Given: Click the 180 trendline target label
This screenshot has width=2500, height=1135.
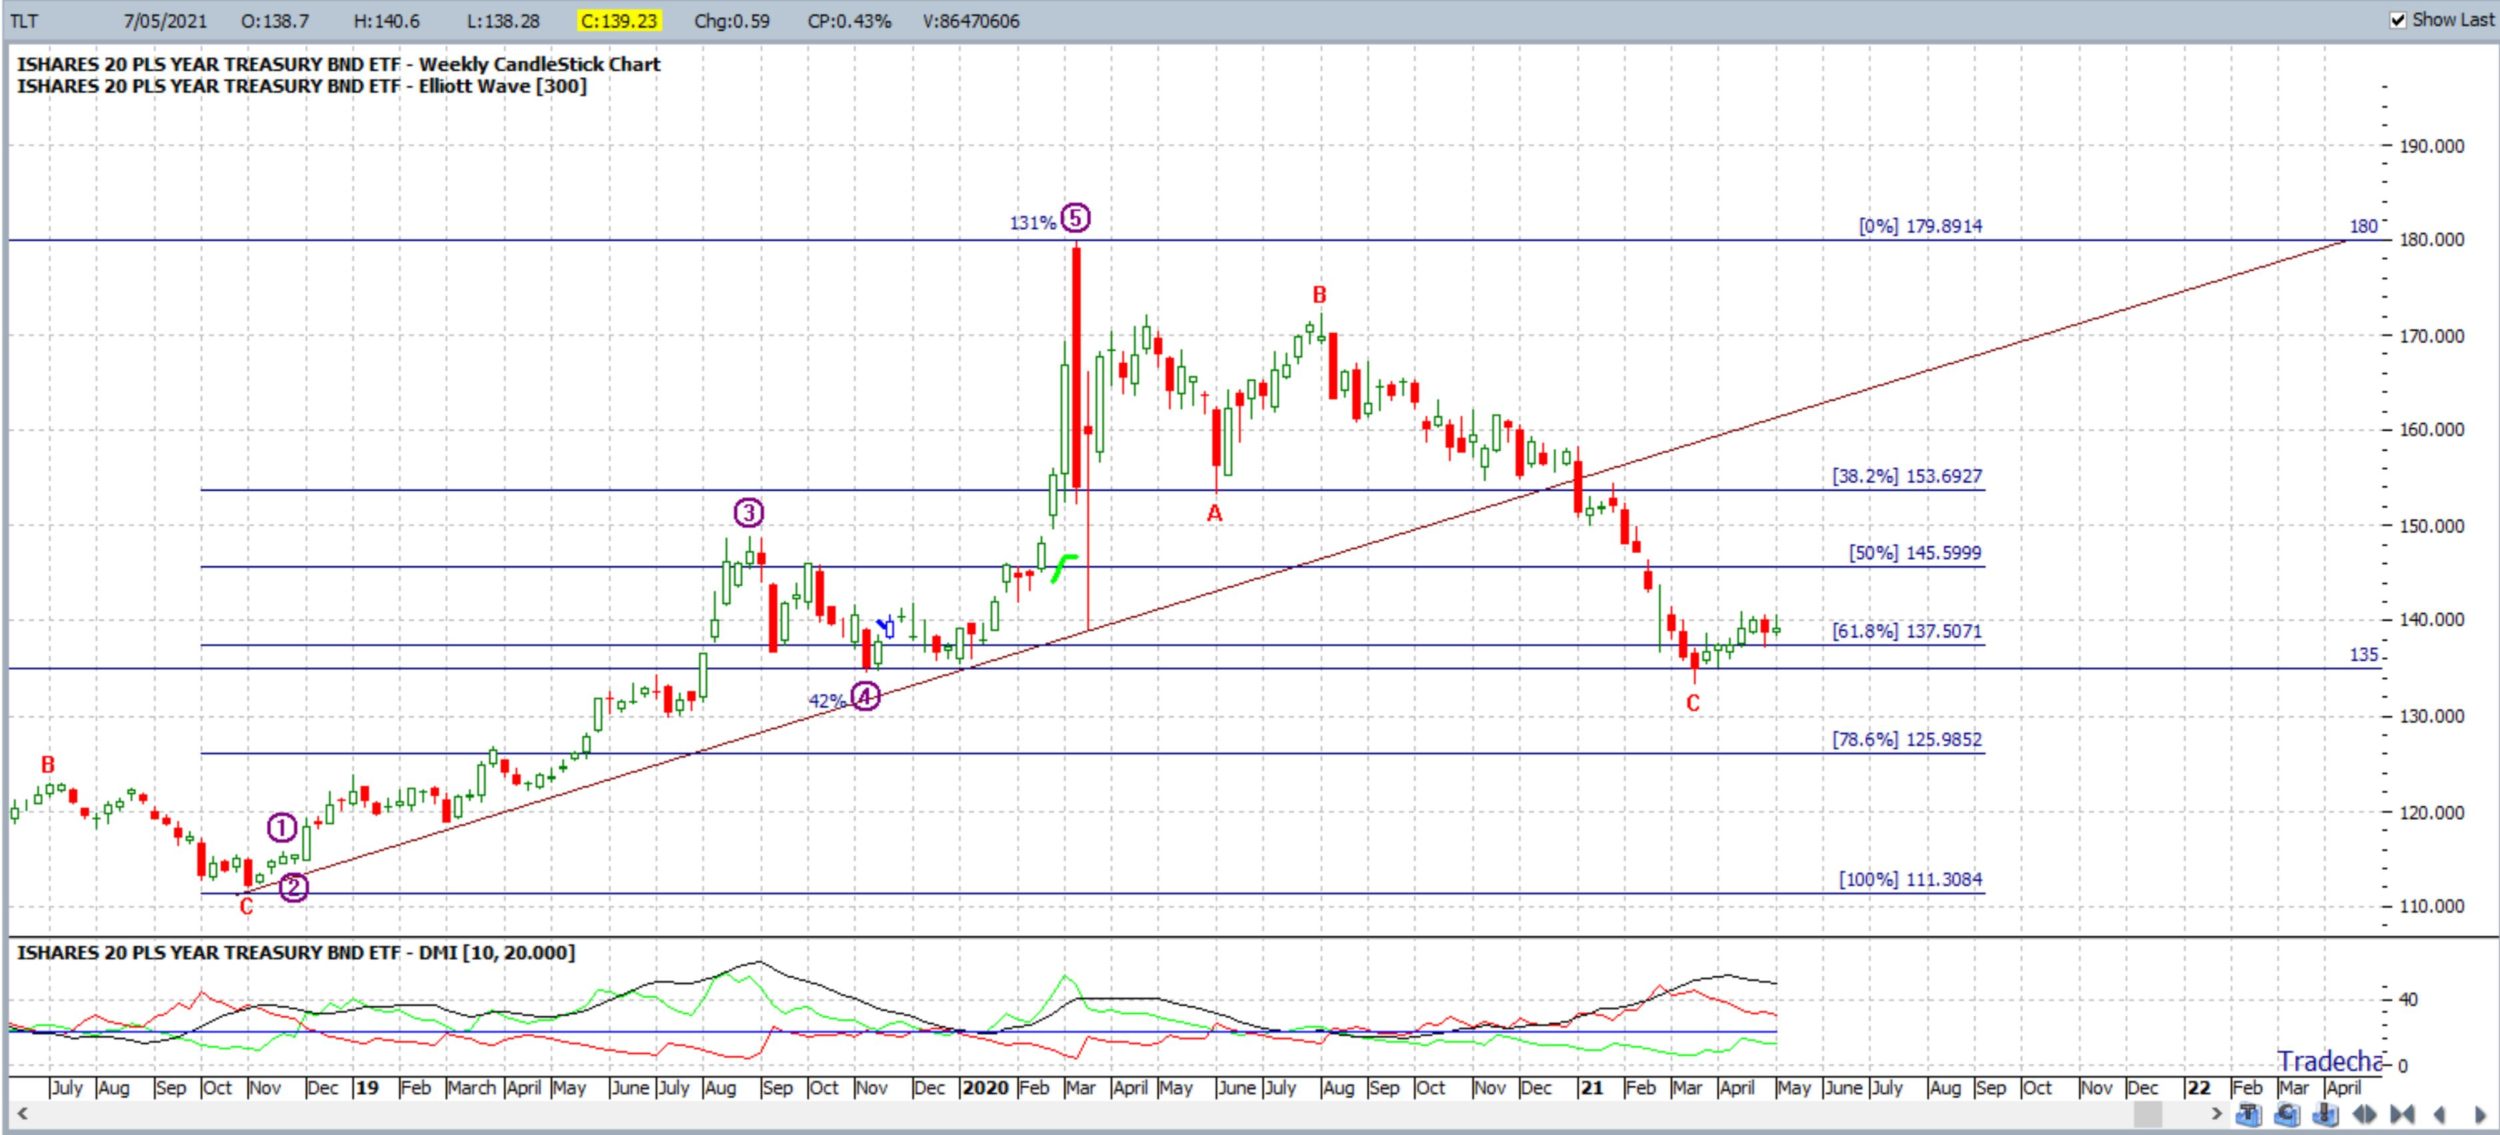Looking at the screenshot, I should (x=2364, y=226).
